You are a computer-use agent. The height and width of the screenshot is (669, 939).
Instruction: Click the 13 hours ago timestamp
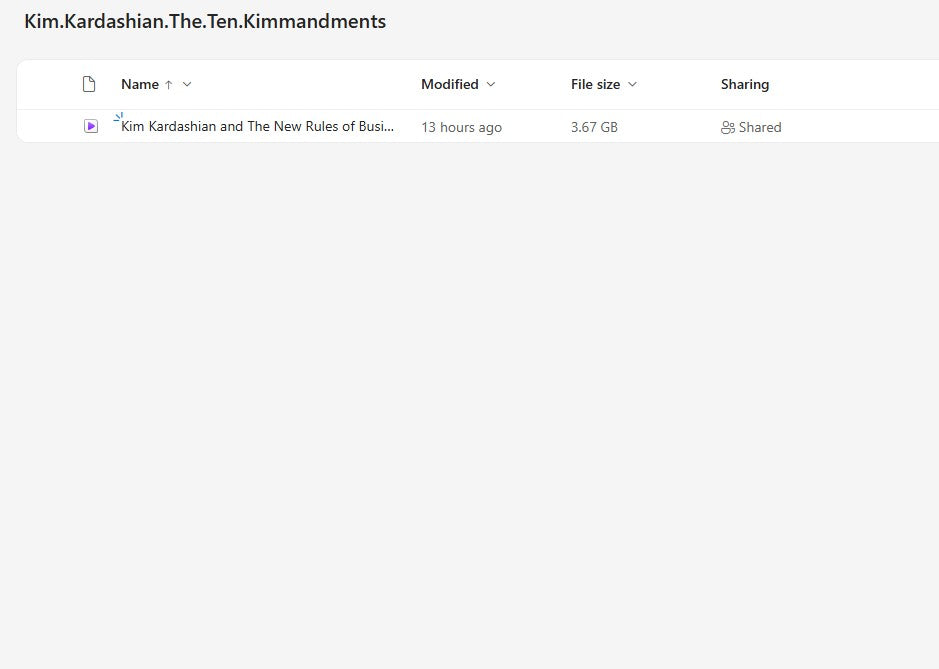461,127
